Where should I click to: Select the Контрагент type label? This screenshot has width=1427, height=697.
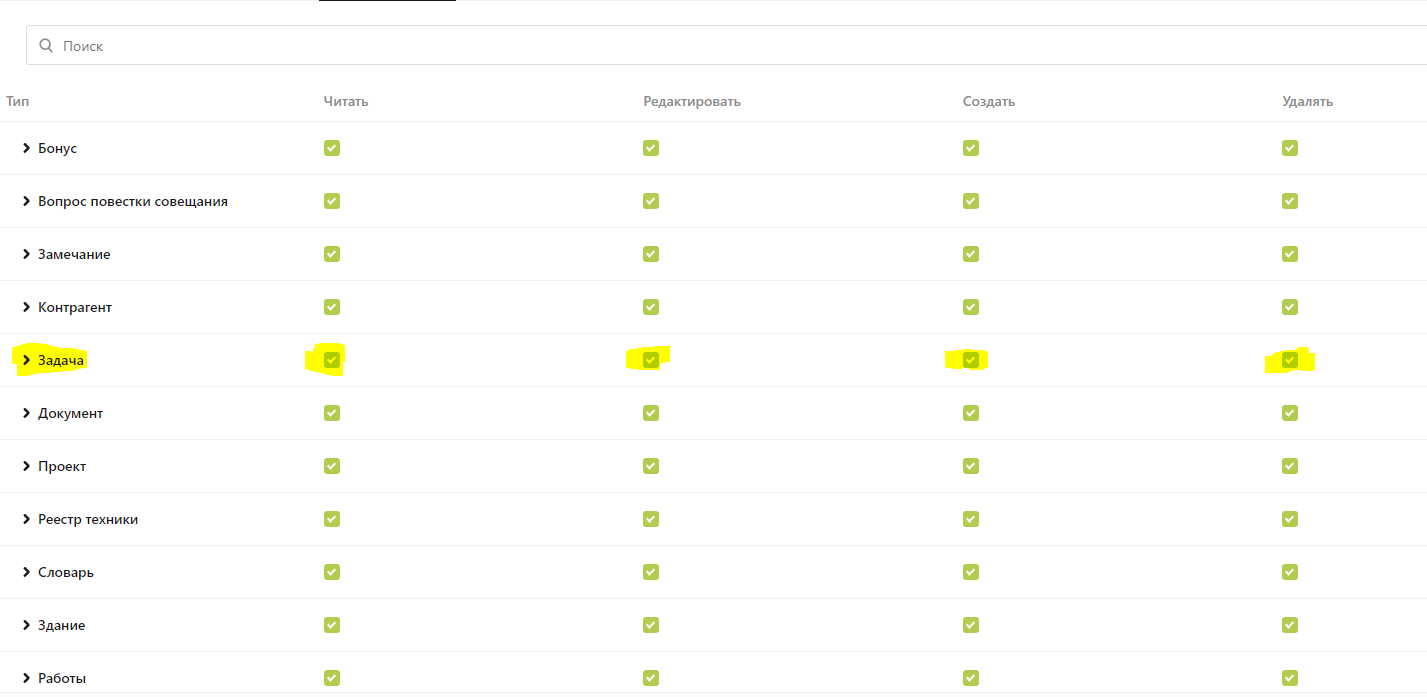[75, 307]
